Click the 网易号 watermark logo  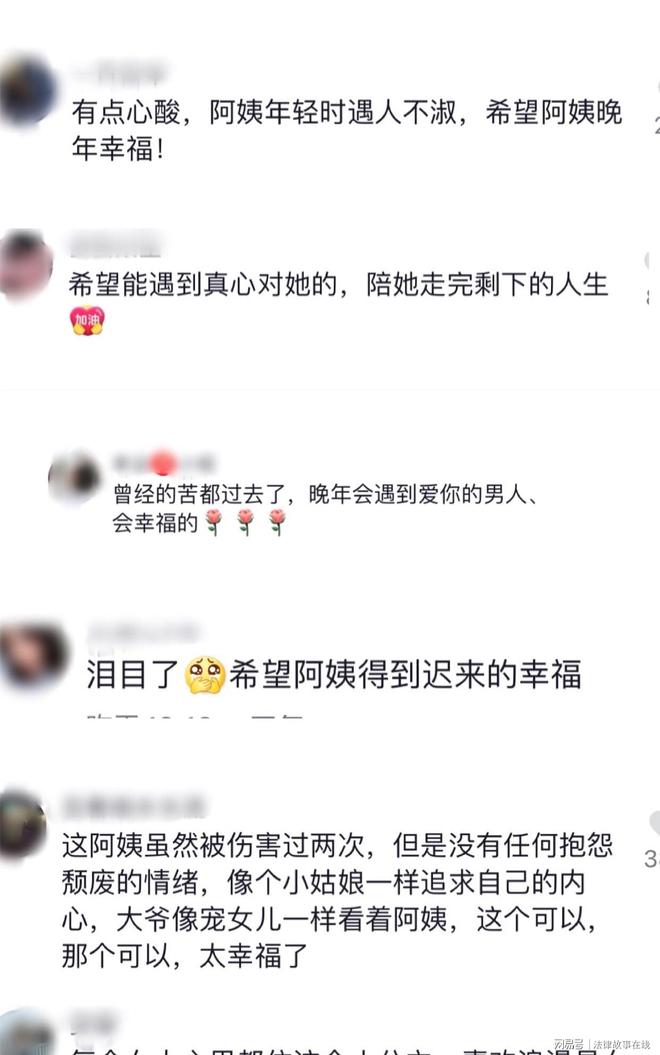pyautogui.click(x=568, y=1044)
